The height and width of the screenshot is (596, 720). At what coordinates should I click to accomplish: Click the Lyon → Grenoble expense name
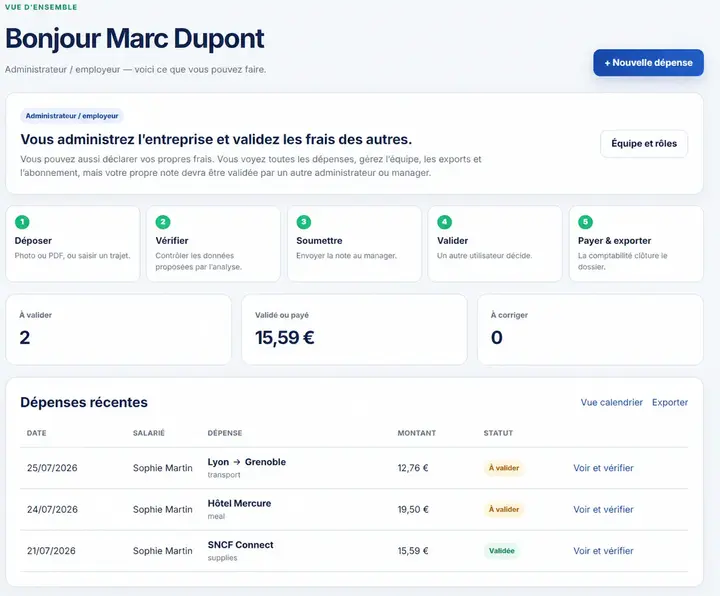[247, 462]
